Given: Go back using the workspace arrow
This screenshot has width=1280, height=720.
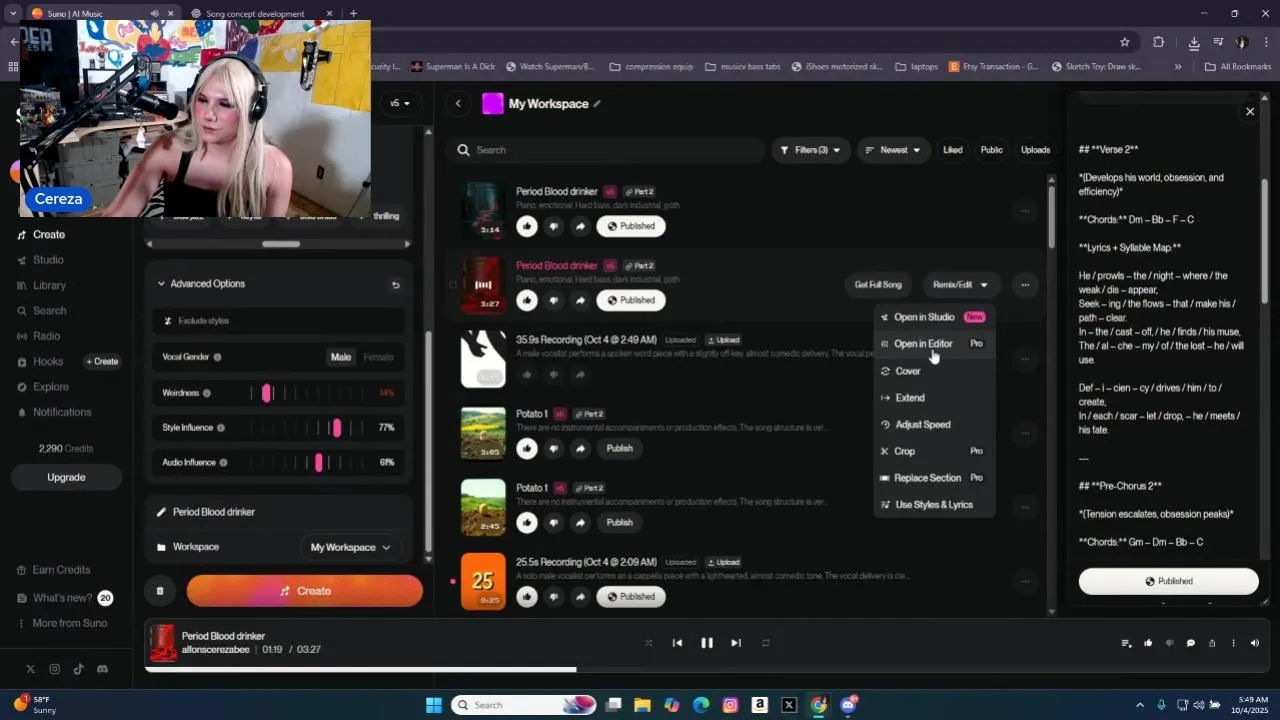Looking at the screenshot, I should coord(458,103).
